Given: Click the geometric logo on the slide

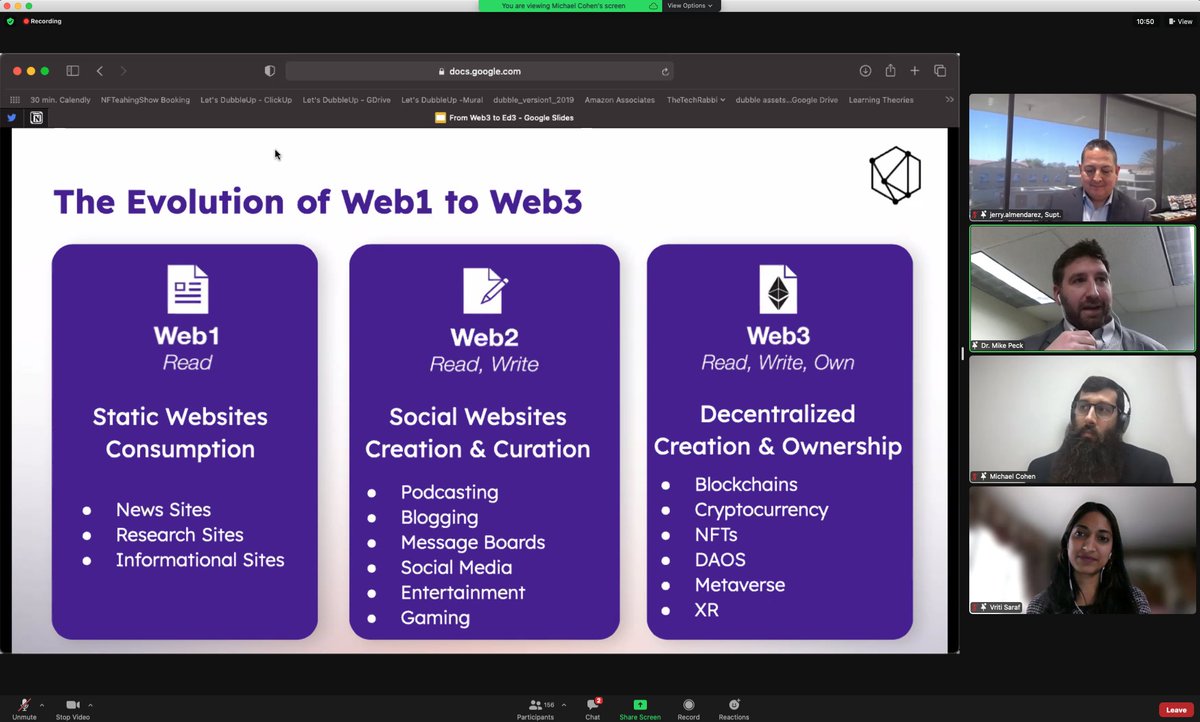Looking at the screenshot, I should click(x=895, y=175).
